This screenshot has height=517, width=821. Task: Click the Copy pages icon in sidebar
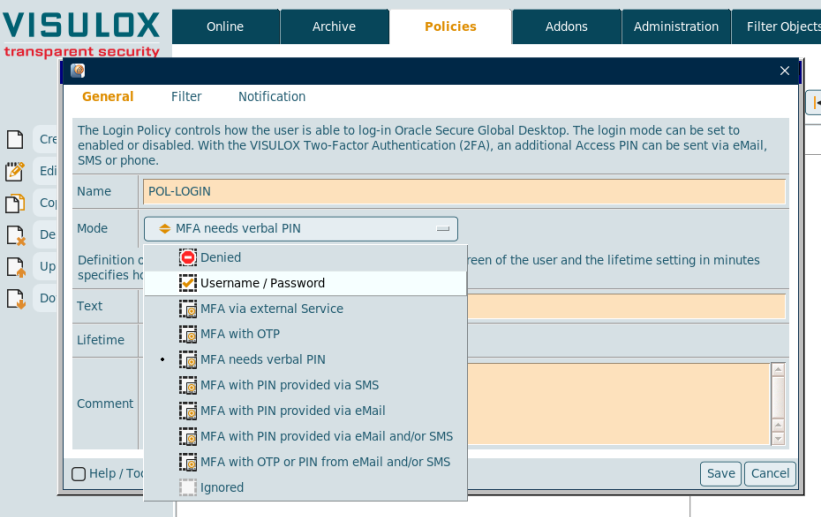(15, 203)
